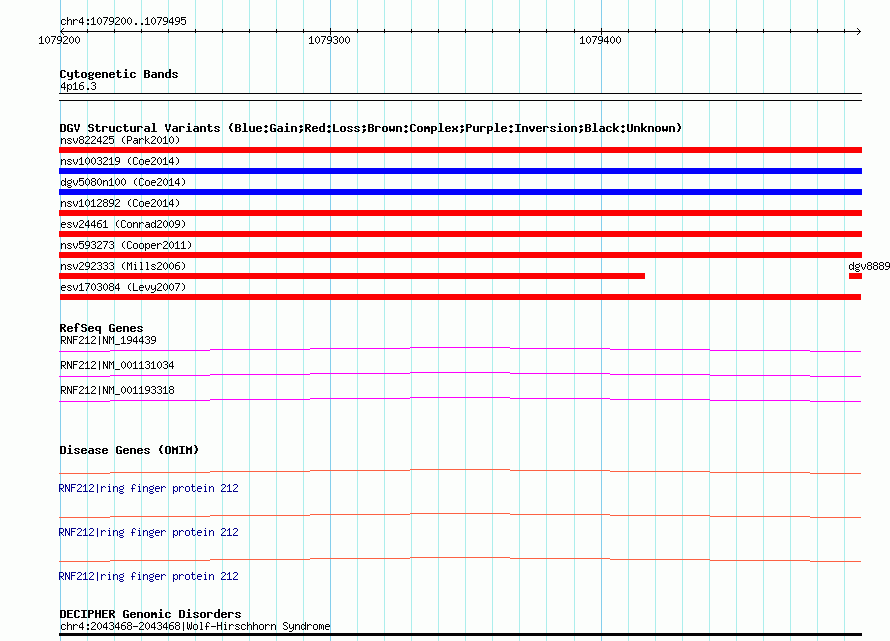The height and width of the screenshot is (641, 890).
Task: Click the small red bar below dgv8889
Action: tap(855, 276)
